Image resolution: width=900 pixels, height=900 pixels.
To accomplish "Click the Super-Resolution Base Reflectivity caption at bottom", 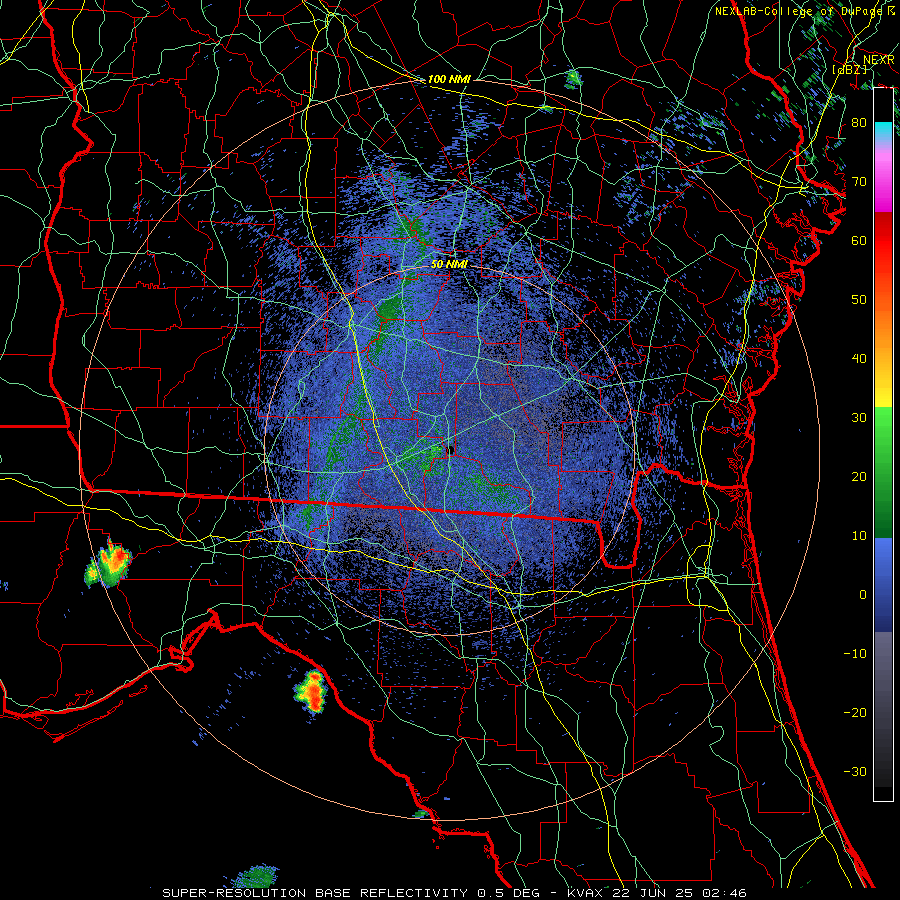I will (454, 893).
